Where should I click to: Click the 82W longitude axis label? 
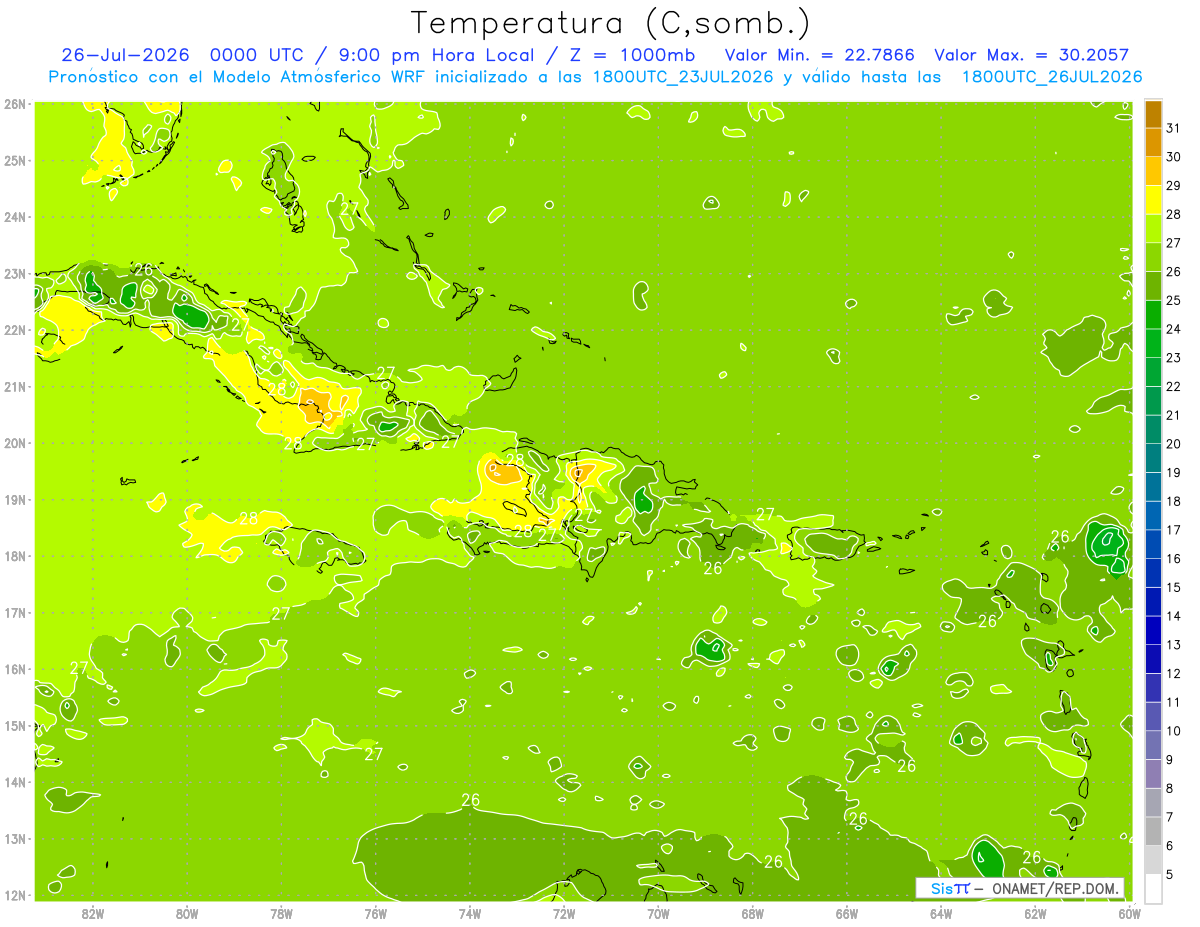point(93,913)
